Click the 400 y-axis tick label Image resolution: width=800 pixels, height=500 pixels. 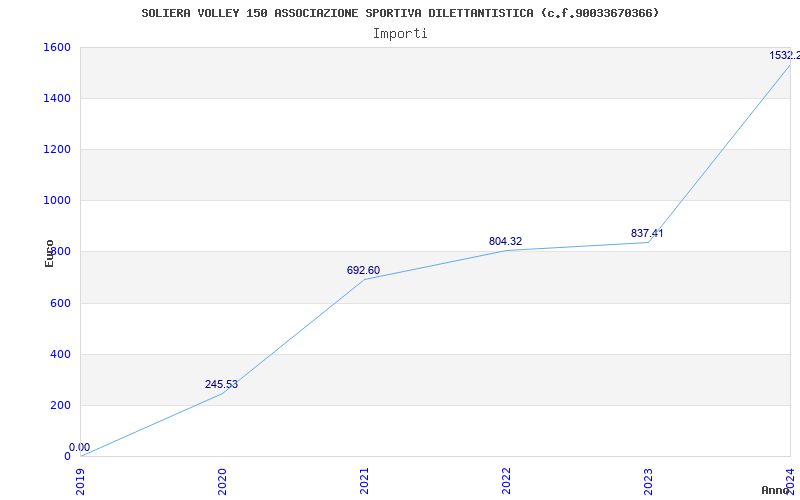[x=60, y=354]
